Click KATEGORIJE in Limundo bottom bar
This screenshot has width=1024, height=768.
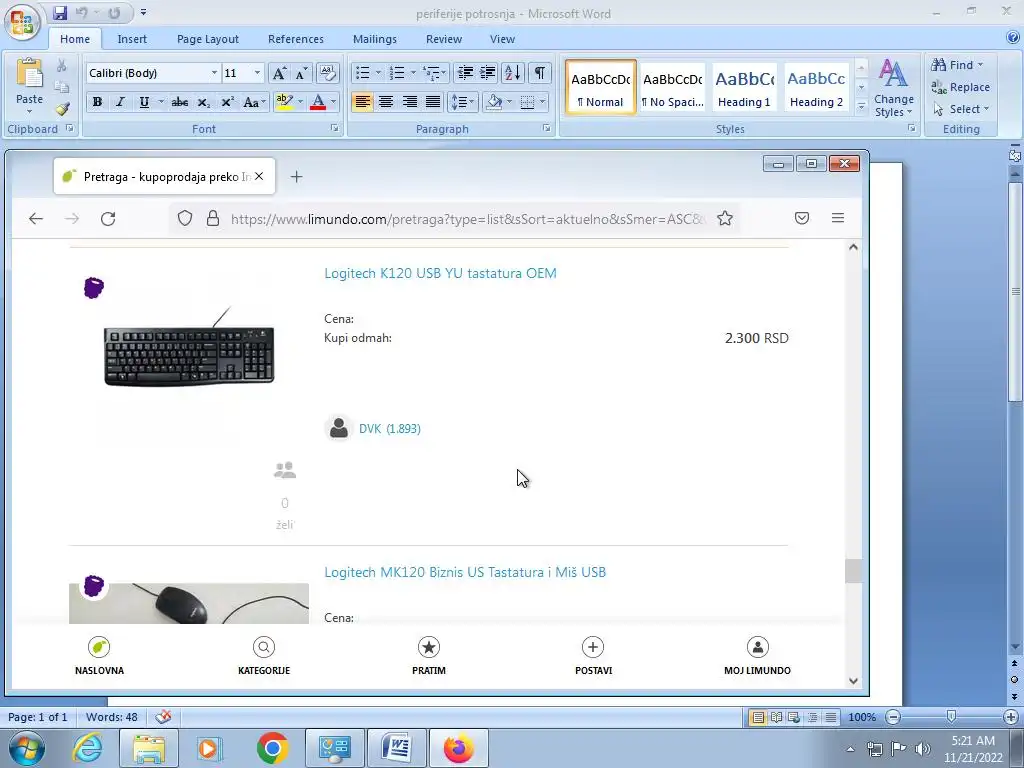coord(264,656)
